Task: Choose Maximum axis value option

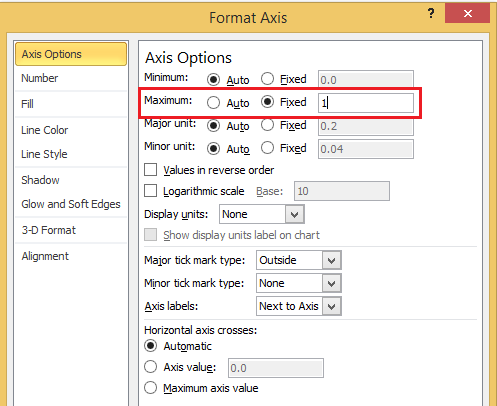Action: pos(151,388)
